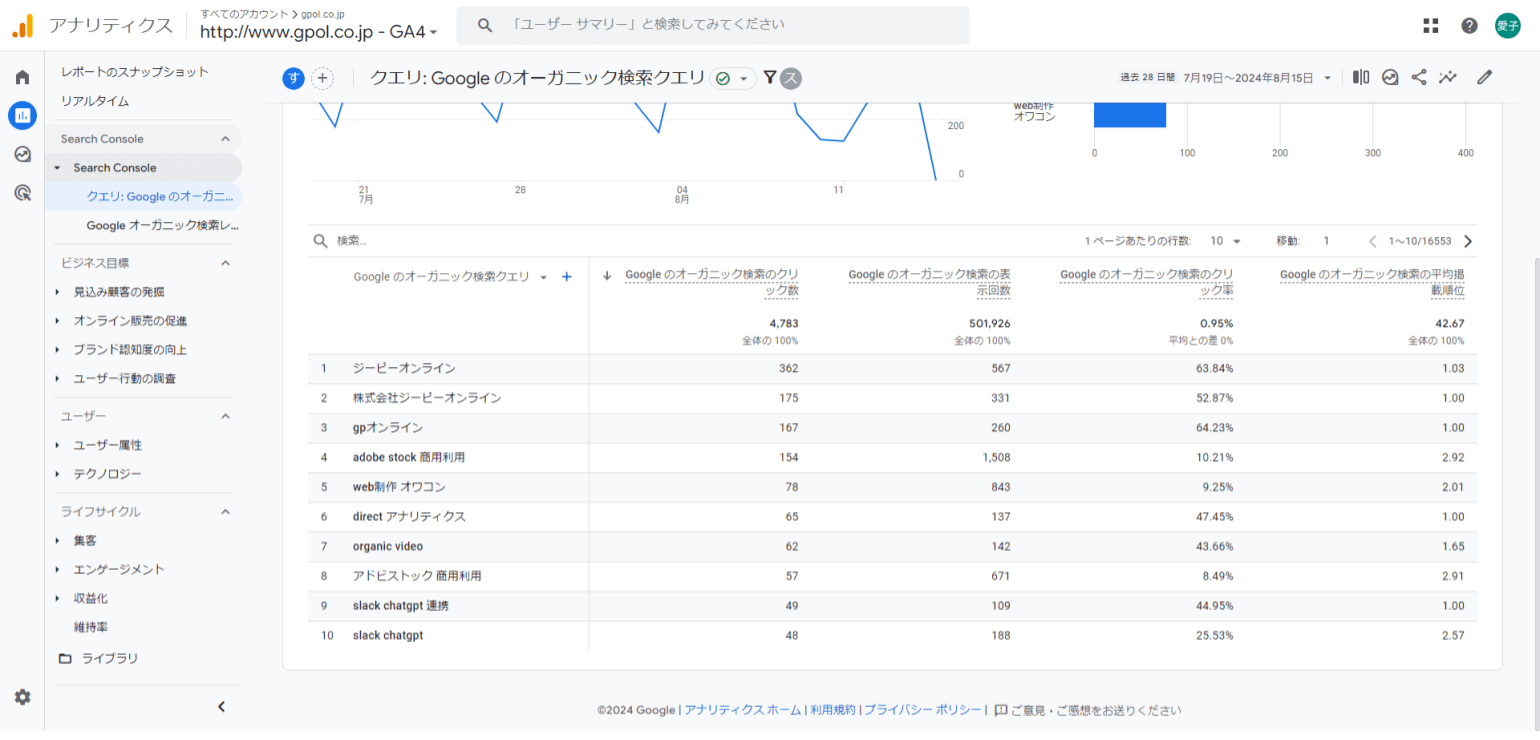Go to next table page arrow
The image size is (1540, 740).
1468,241
